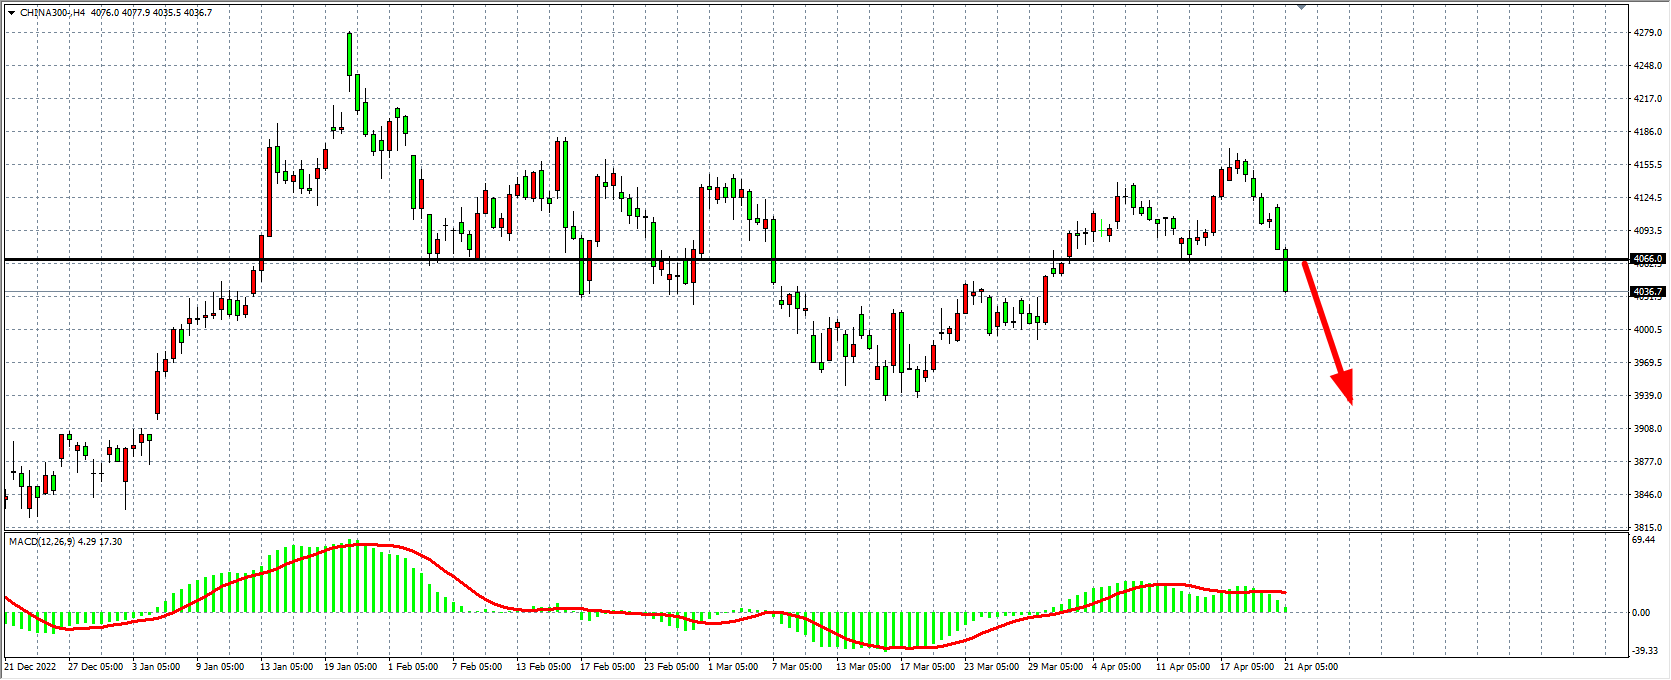Click the 21 Apr 05:00 time label

[1311, 666]
